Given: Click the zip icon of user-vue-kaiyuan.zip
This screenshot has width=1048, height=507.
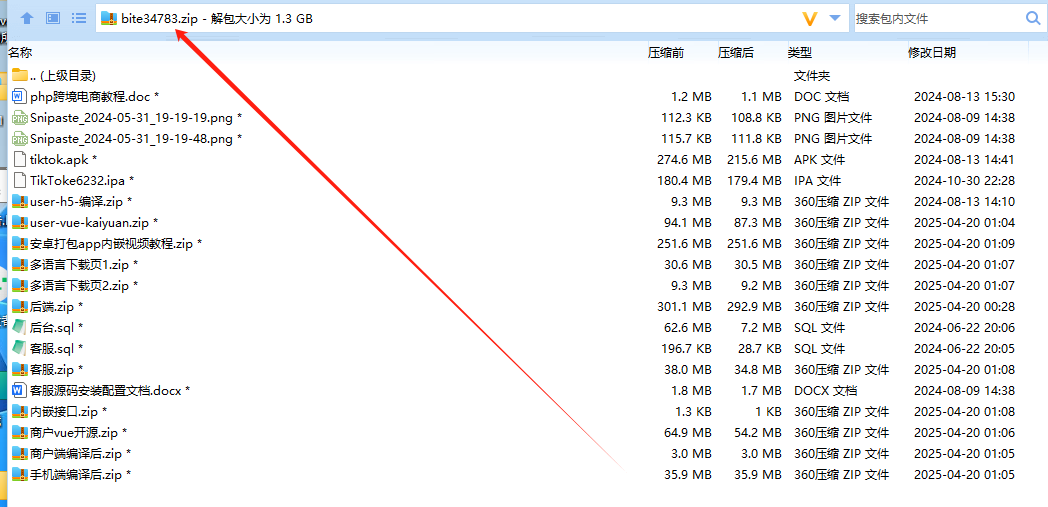Looking at the screenshot, I should coord(19,222).
